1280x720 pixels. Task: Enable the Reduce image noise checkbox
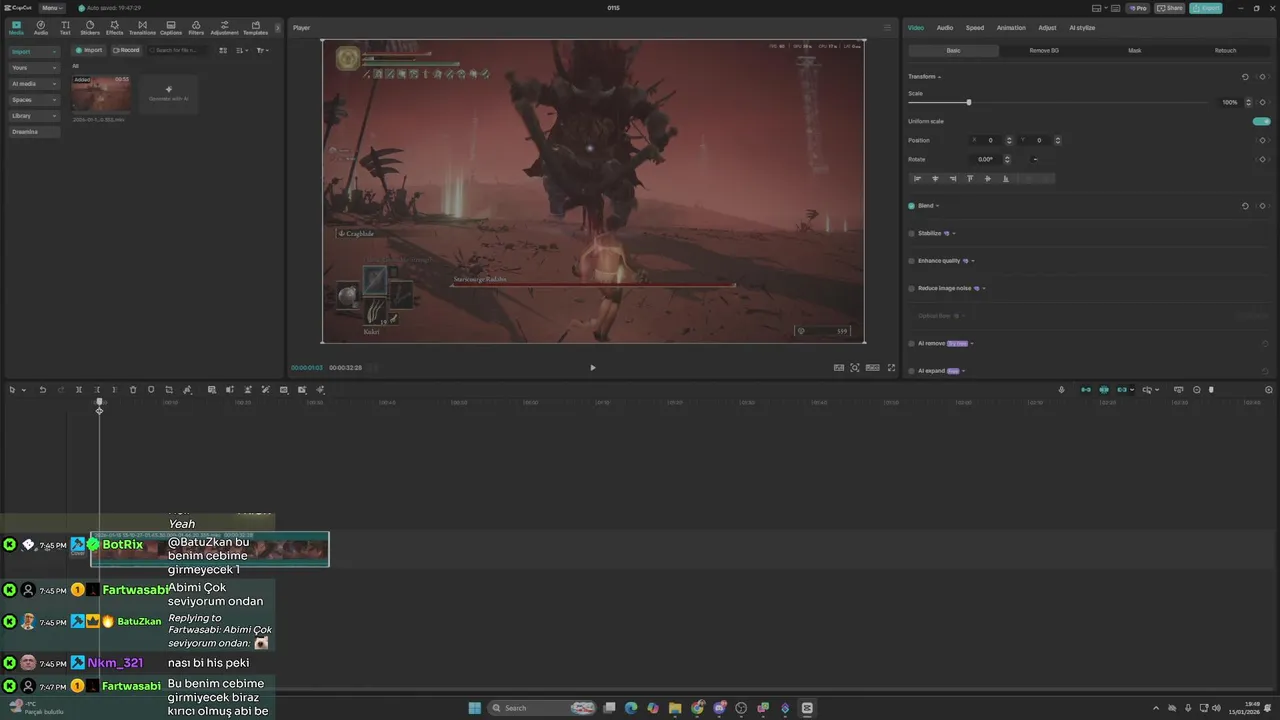(911, 288)
